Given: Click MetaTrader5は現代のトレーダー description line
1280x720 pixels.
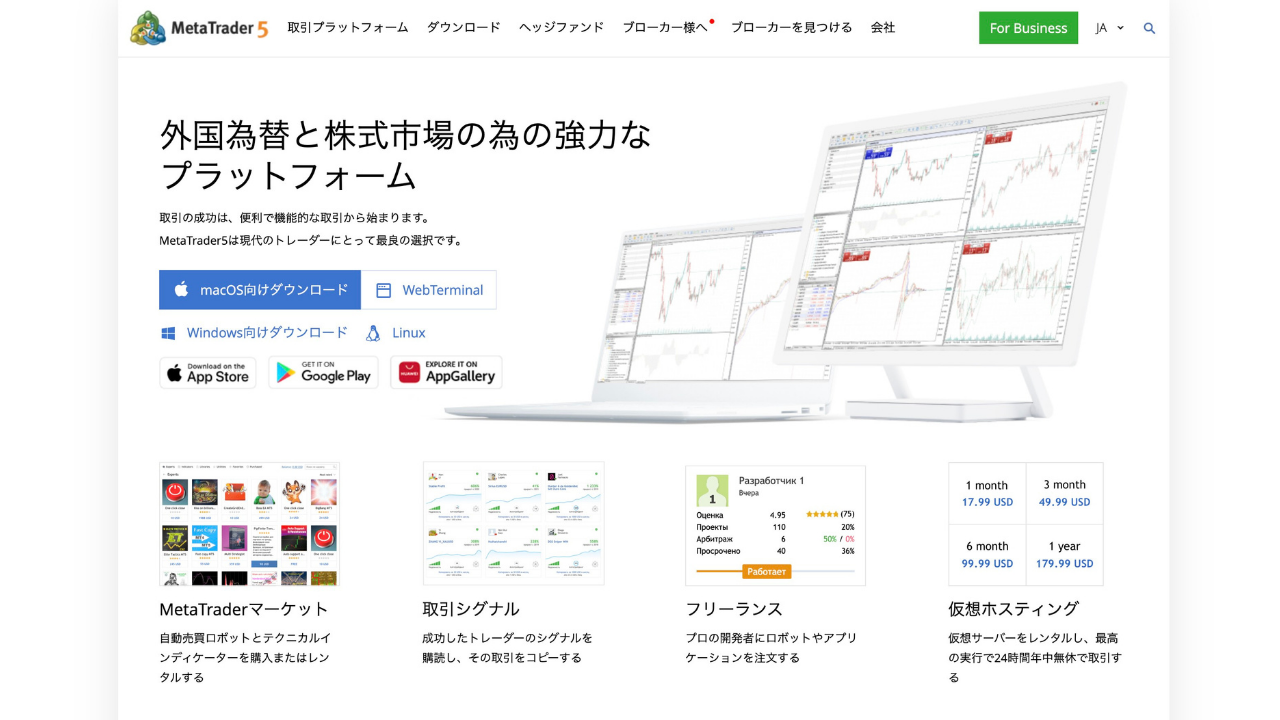Looking at the screenshot, I should click(x=311, y=240).
